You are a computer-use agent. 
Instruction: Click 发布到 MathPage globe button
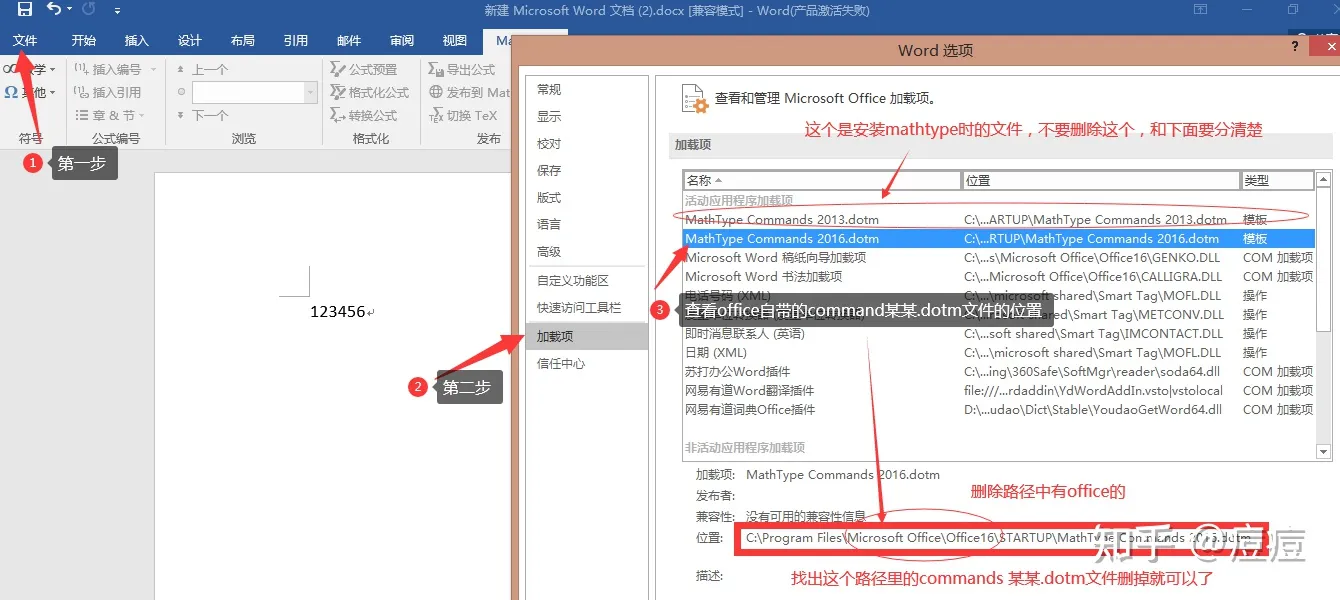point(469,92)
